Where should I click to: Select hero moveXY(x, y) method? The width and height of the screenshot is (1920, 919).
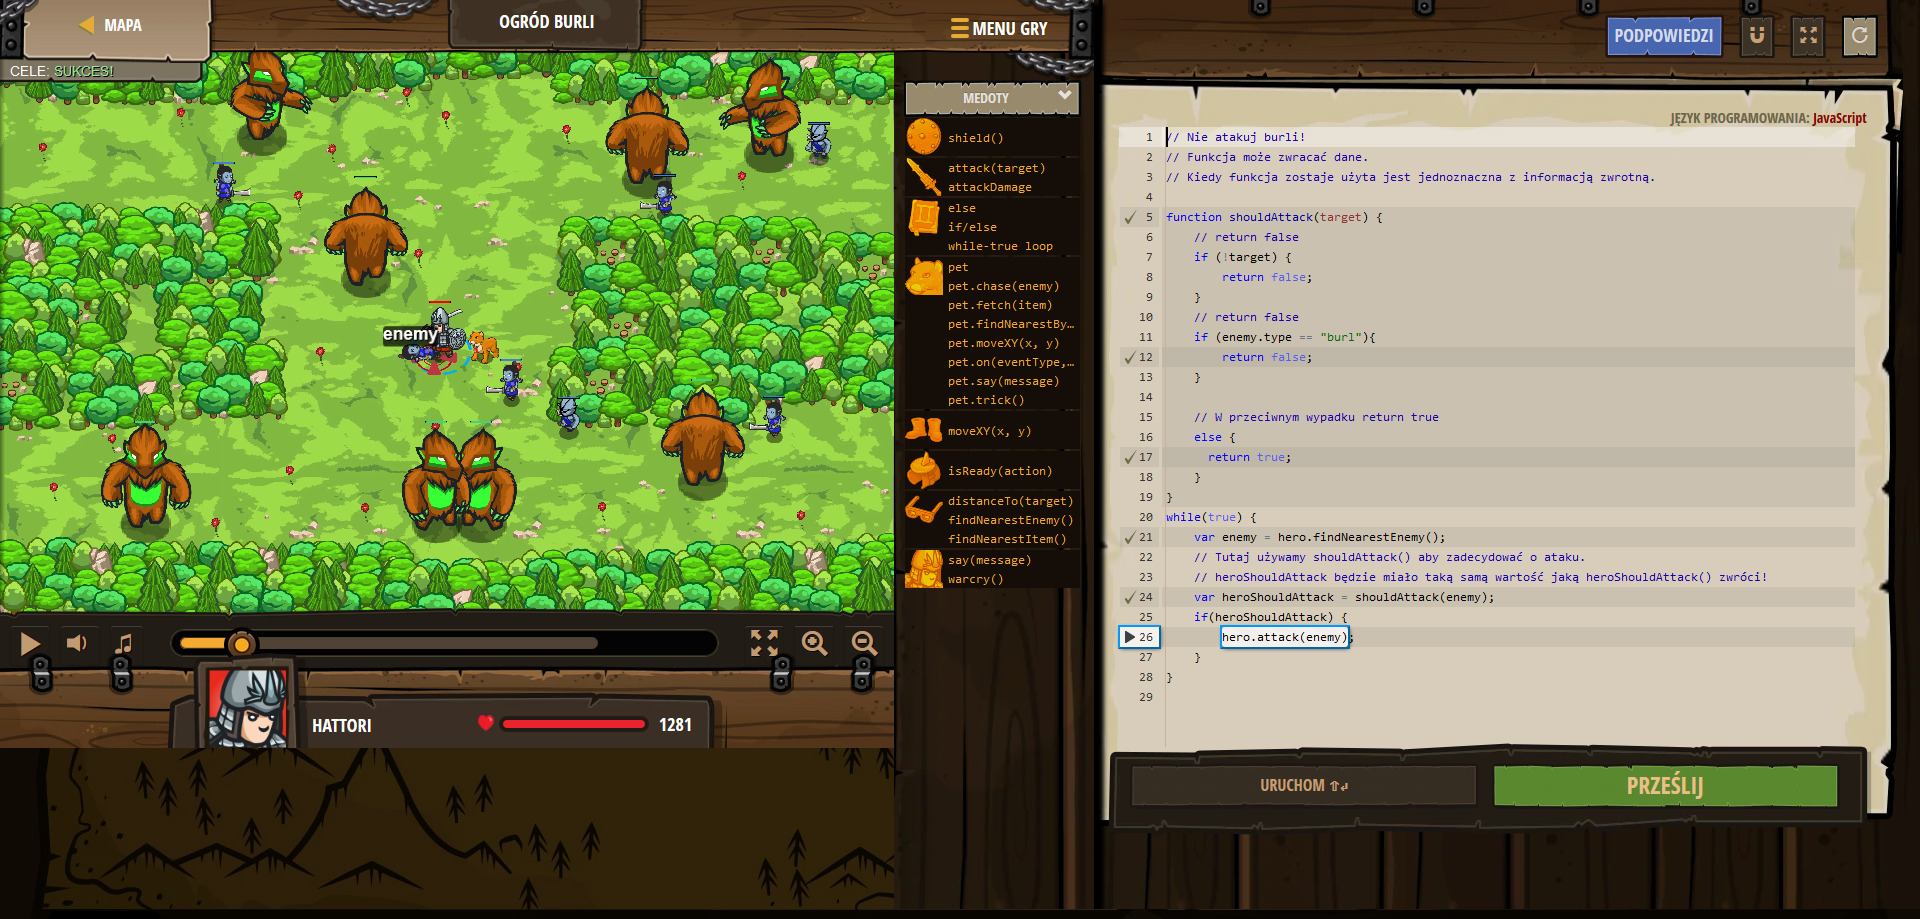(989, 431)
